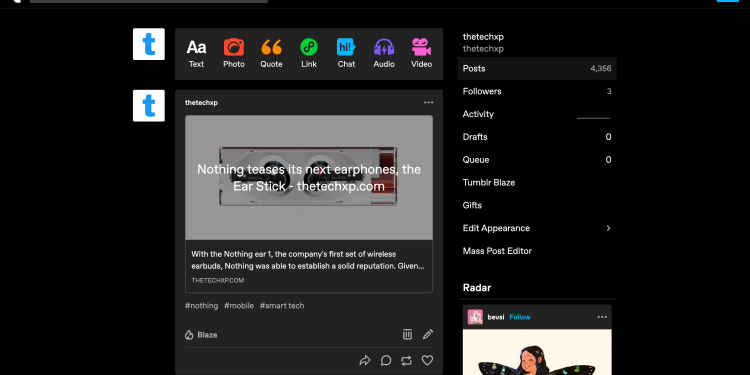
Task: Click the thetechxp blog title in sidebar
Action: (x=483, y=37)
